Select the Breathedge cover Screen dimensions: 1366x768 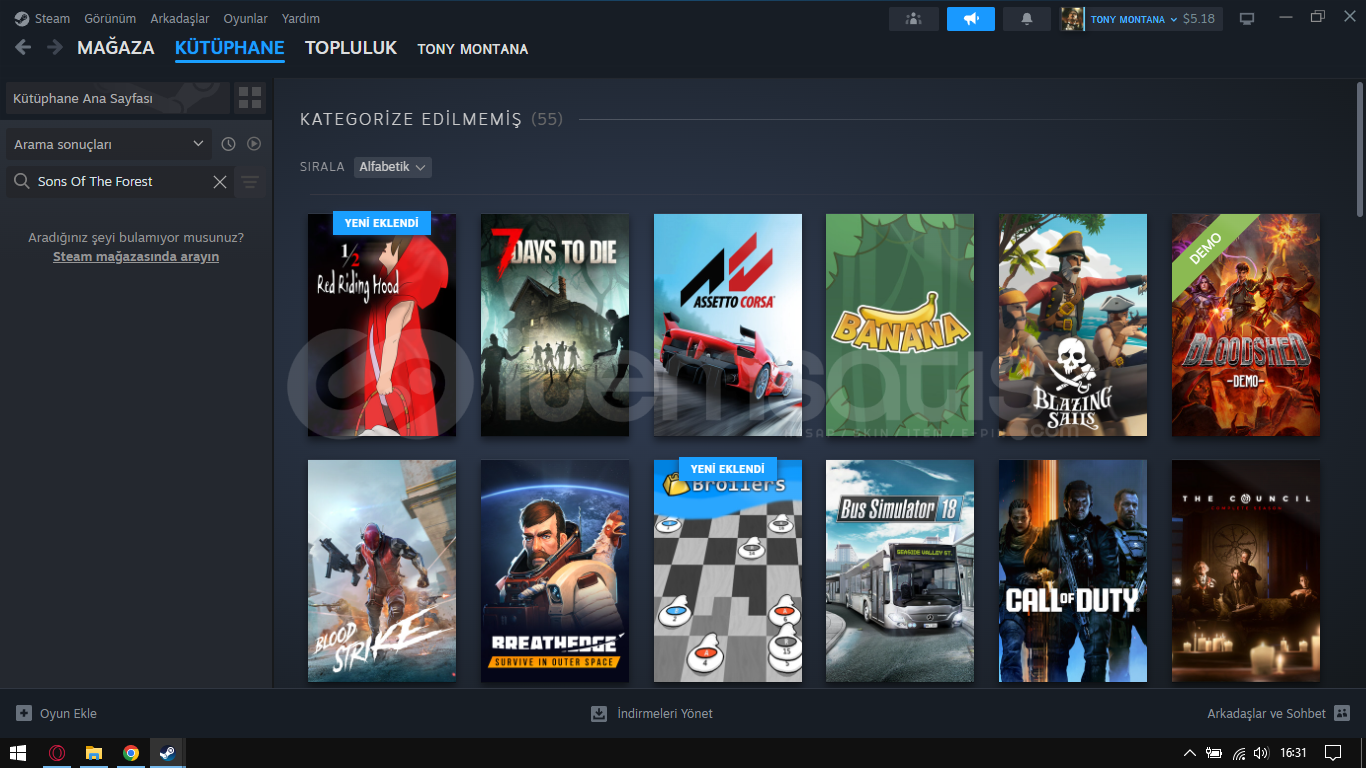click(x=555, y=571)
